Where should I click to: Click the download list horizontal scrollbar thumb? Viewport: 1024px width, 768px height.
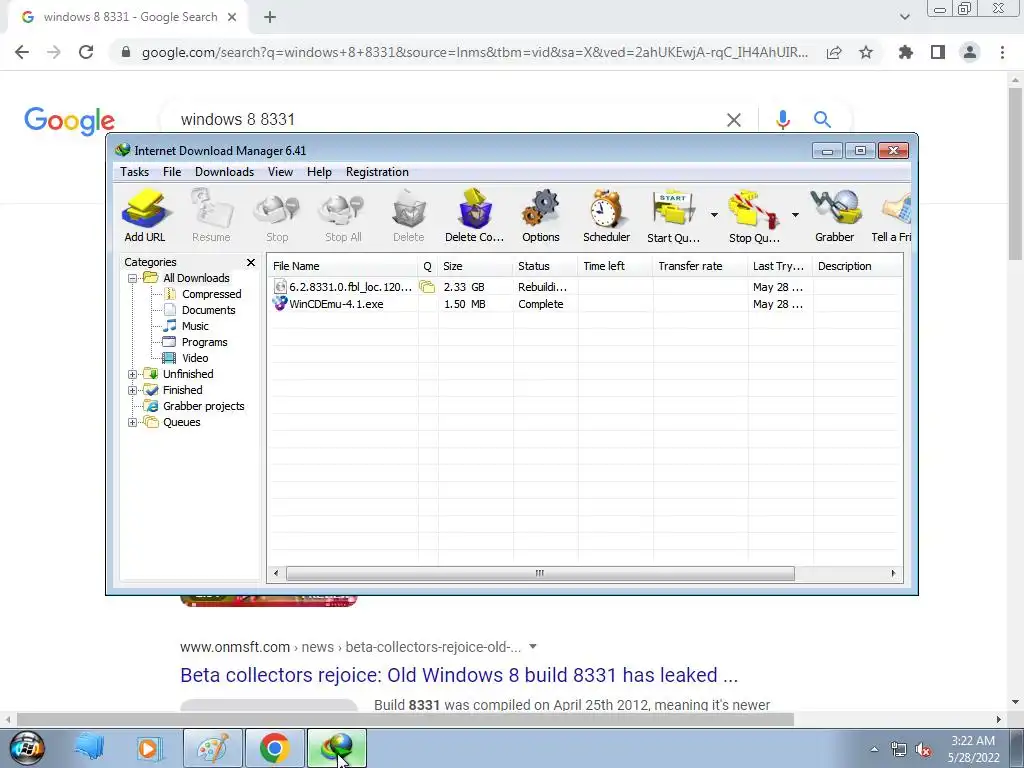pyautogui.click(x=540, y=573)
